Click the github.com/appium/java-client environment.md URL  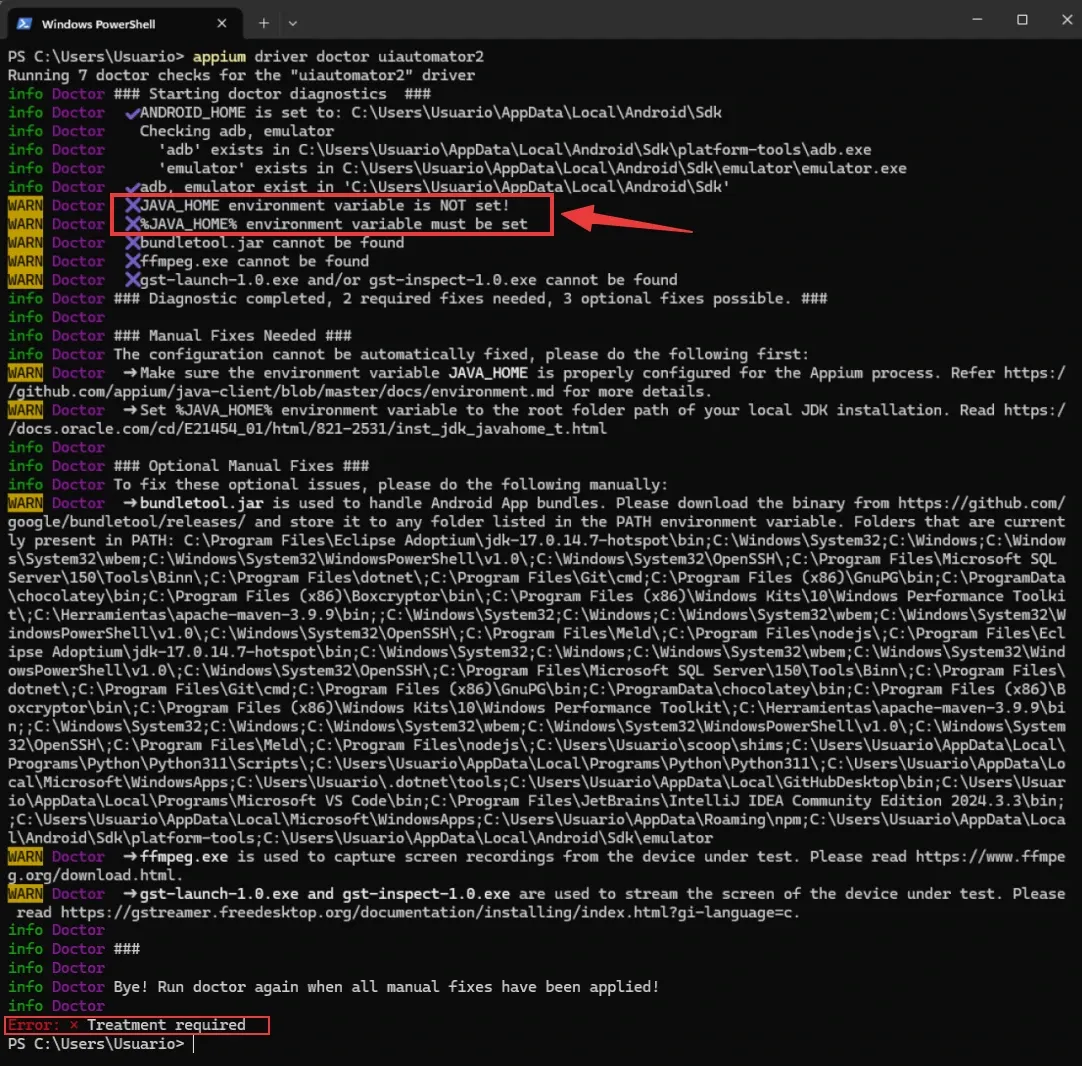tap(281, 392)
